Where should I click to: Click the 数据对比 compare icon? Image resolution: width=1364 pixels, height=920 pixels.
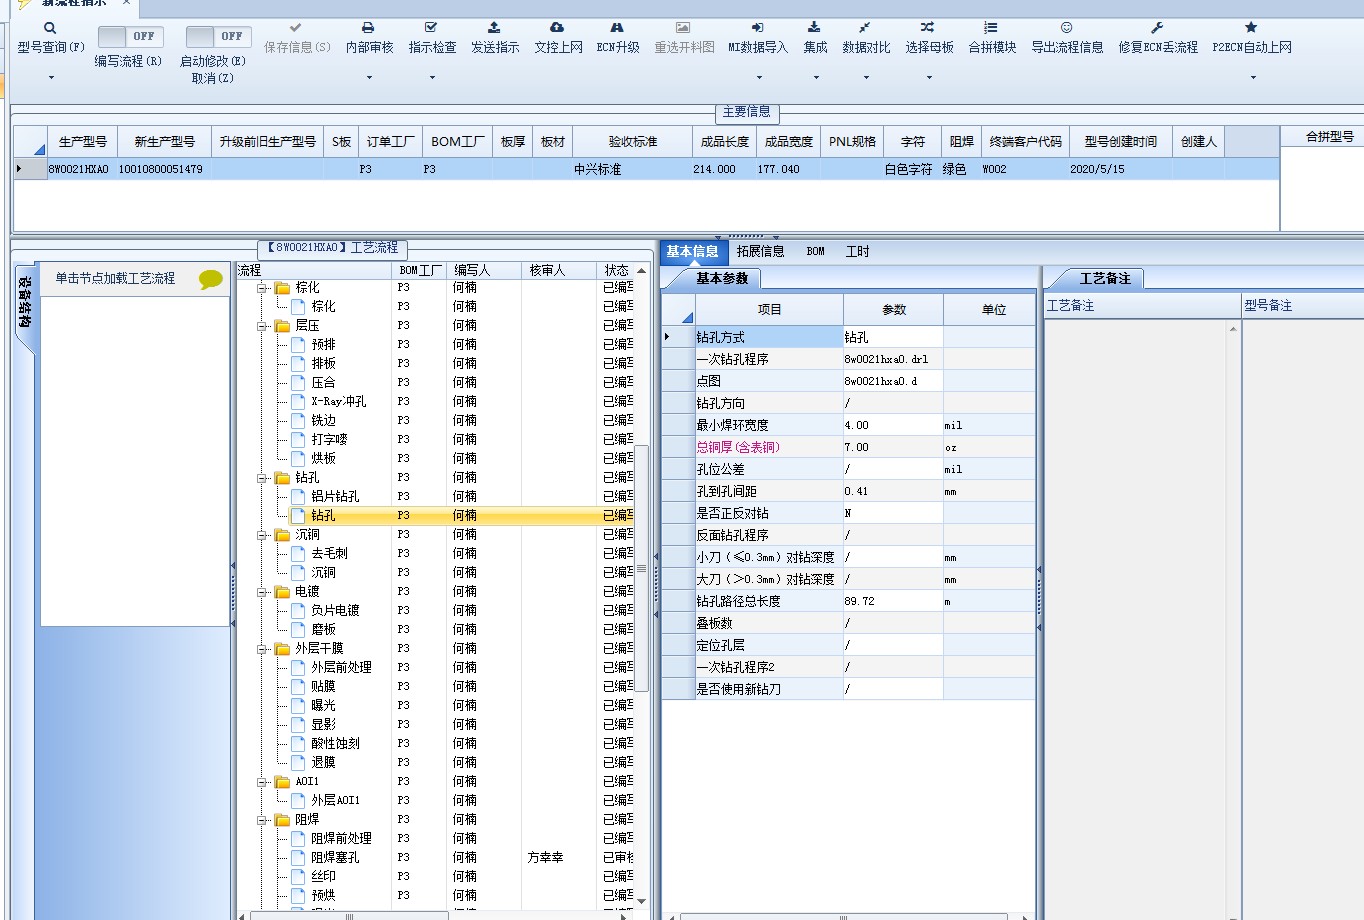(x=865, y=28)
